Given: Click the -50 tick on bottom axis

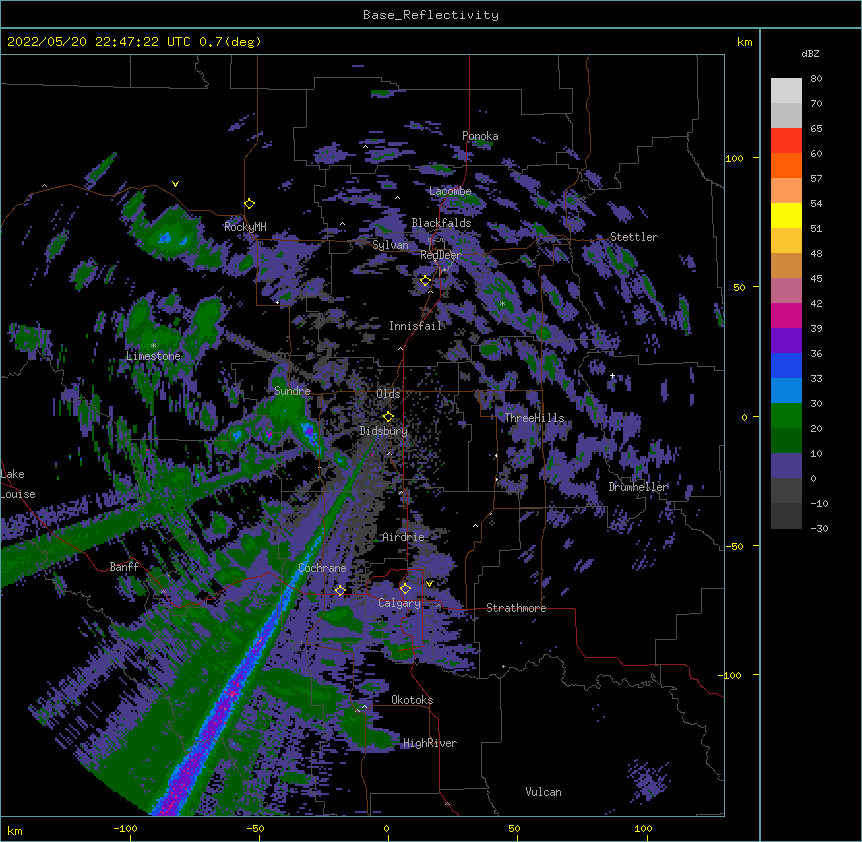Looking at the screenshot, I should pyautogui.click(x=255, y=828).
